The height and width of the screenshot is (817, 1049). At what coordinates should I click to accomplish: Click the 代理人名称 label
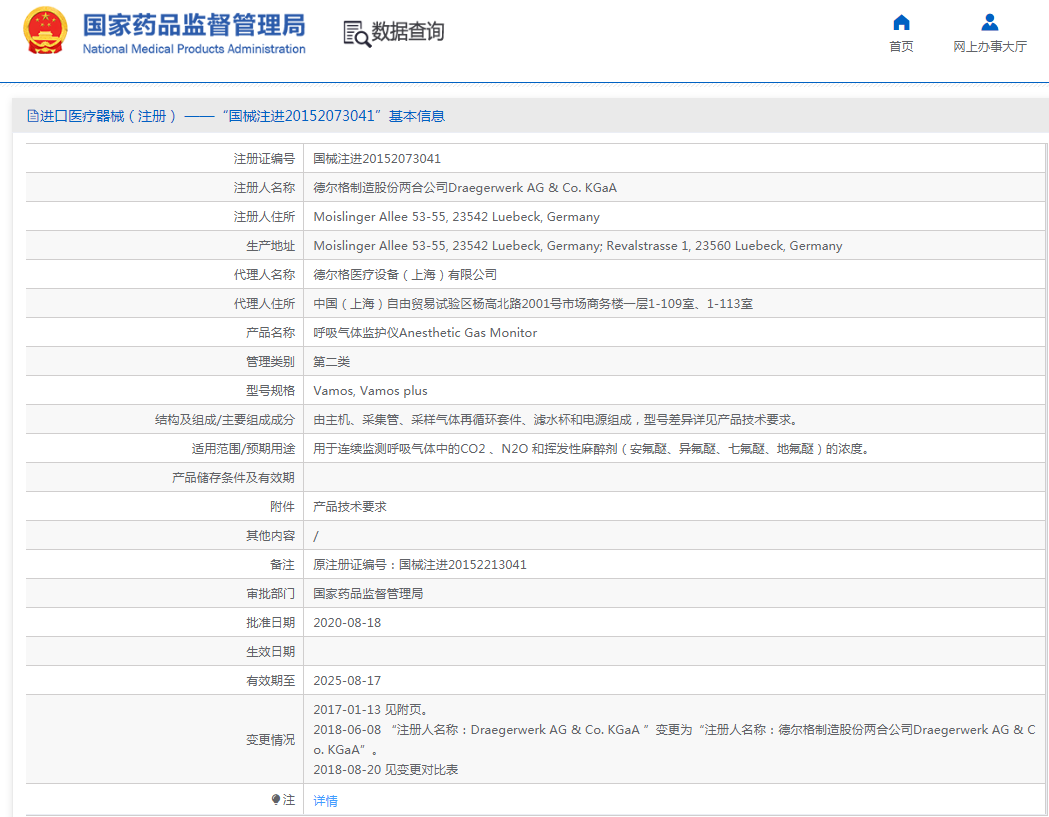pyautogui.click(x=264, y=274)
